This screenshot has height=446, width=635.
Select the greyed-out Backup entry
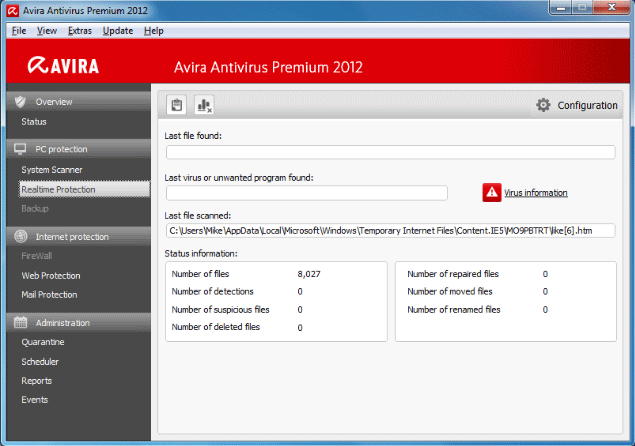click(x=35, y=209)
